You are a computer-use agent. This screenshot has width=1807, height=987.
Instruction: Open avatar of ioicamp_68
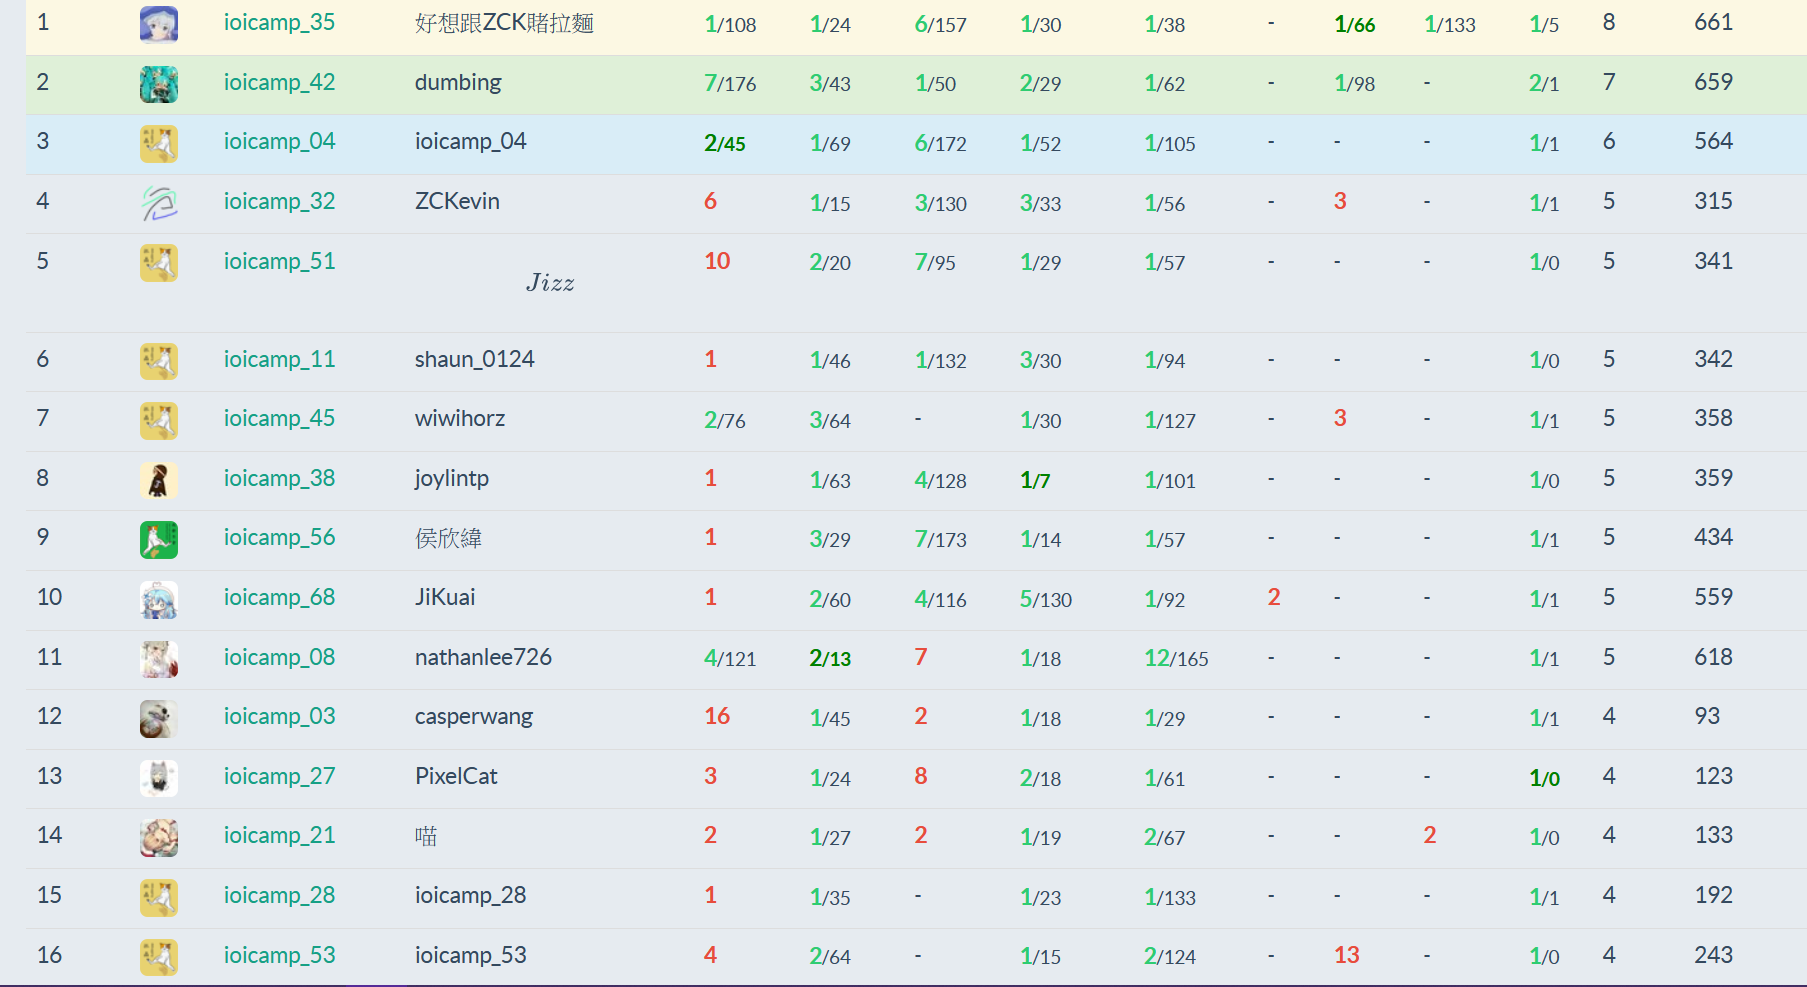coord(159,599)
